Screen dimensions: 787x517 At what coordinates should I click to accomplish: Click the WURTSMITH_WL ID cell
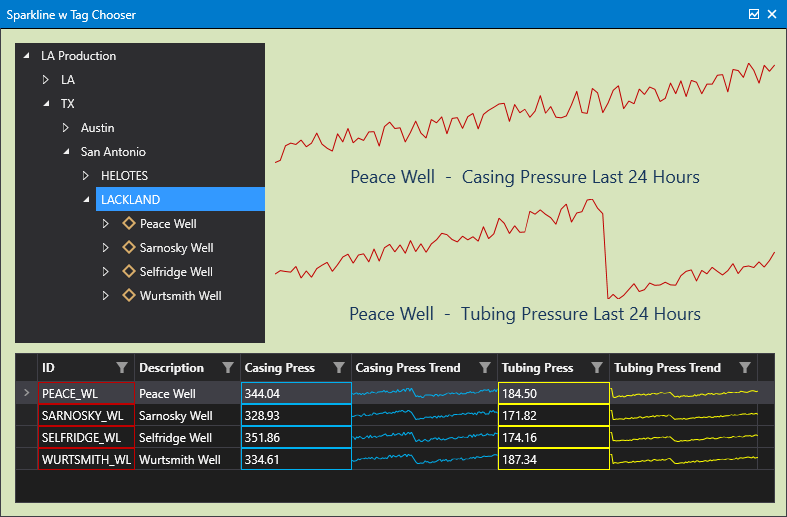86,459
